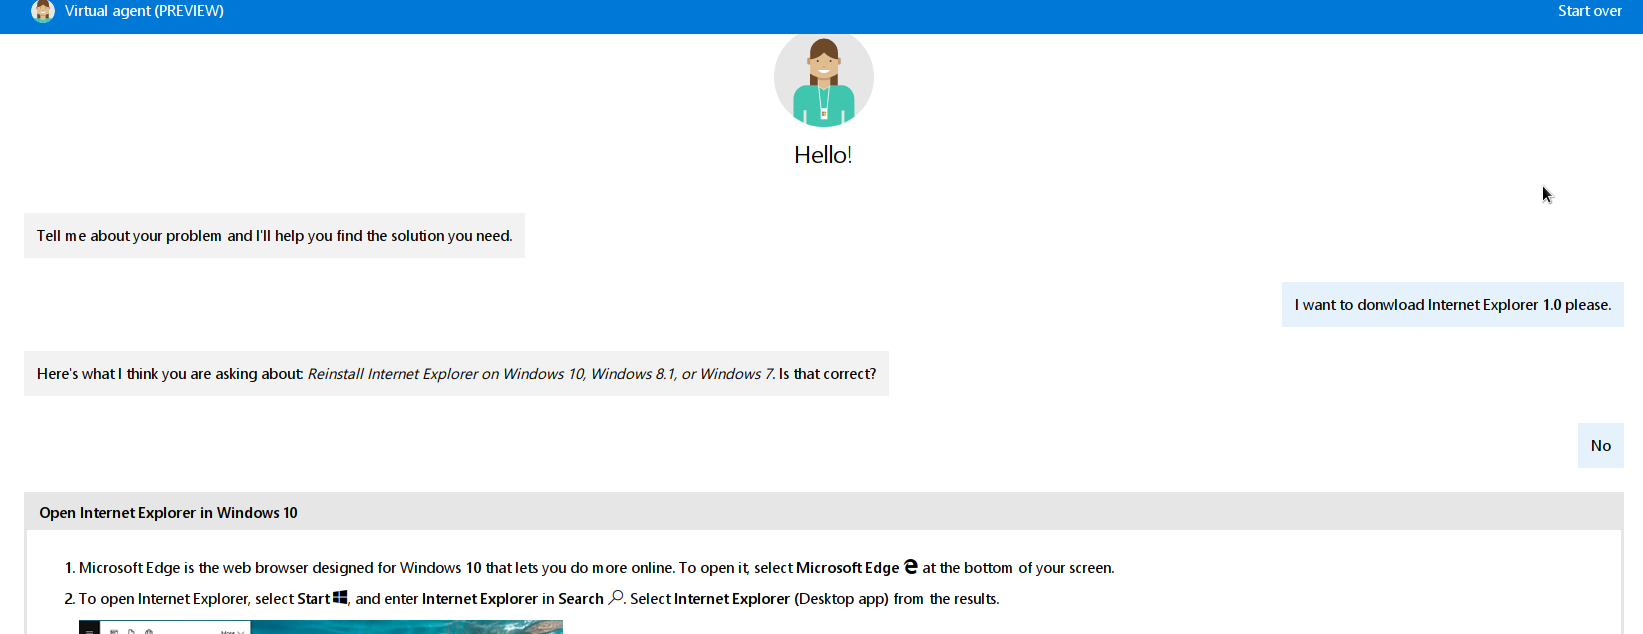
Task: Click the large virtual agent avatar
Action: [x=823, y=79]
